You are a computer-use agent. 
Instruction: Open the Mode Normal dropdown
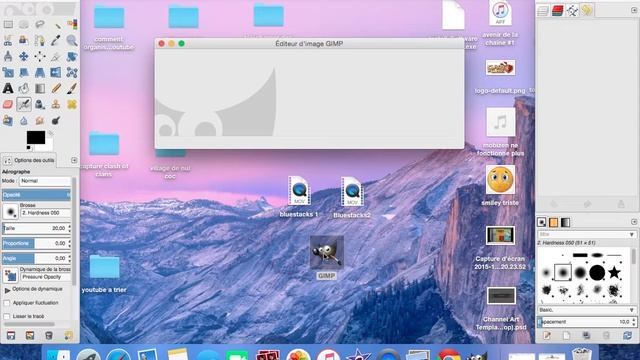click(x=45, y=181)
